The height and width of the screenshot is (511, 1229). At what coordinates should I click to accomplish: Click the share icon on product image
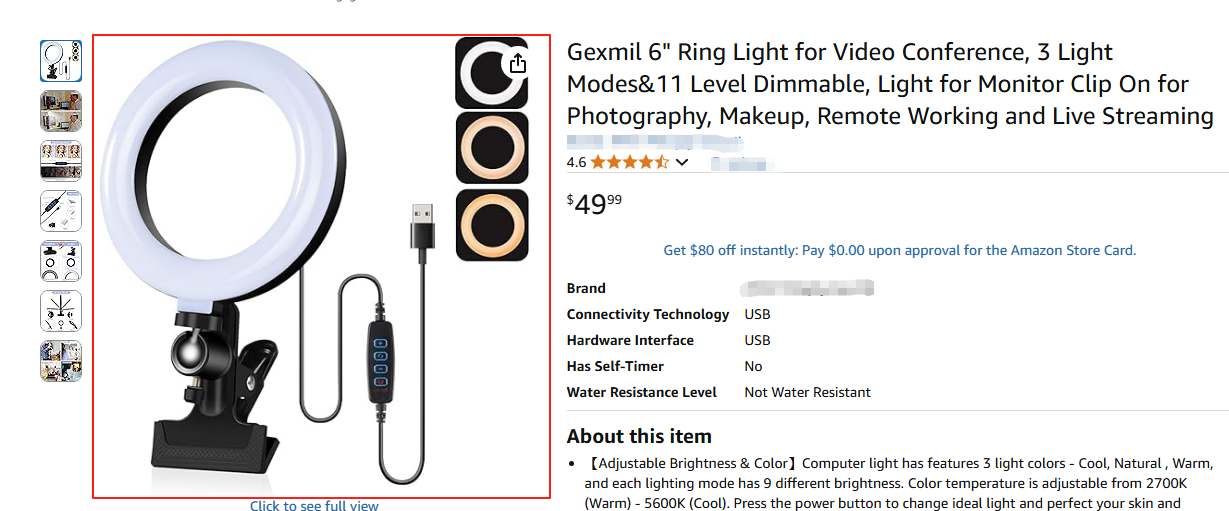[517, 64]
